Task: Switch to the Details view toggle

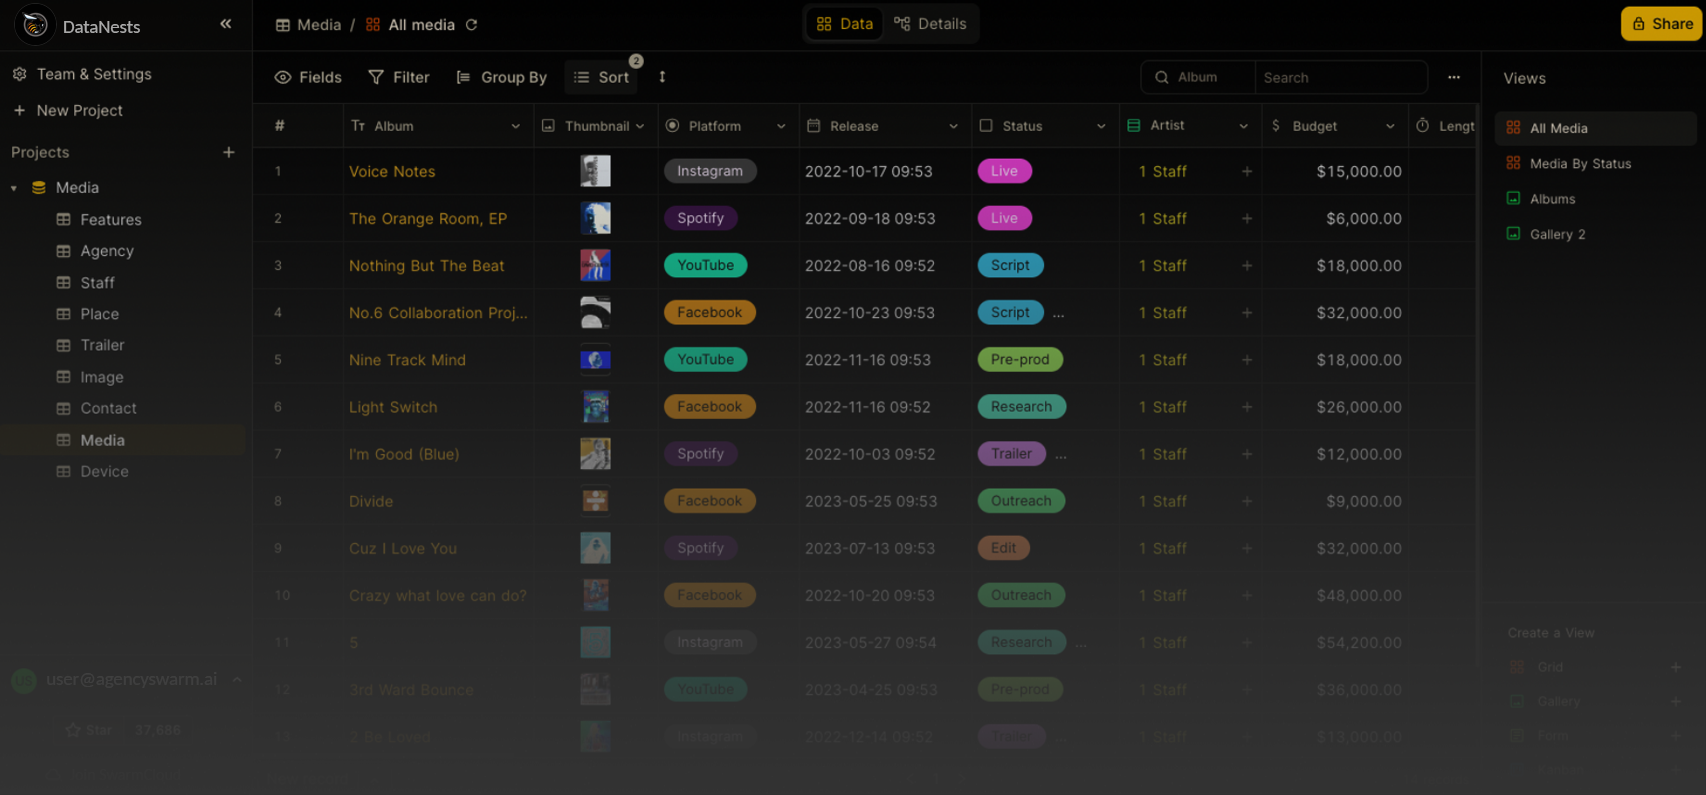Action: click(930, 24)
